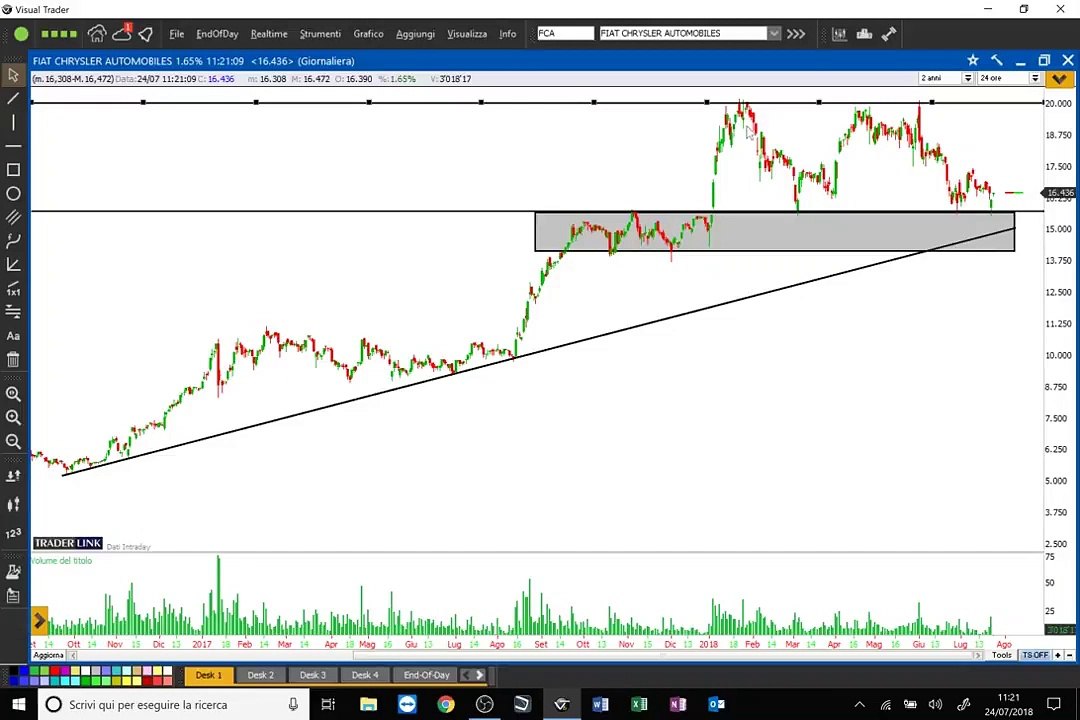Viewport: 1080px width, 720px height.
Task: Click the chart window toolbar icon
Action: pyautogui.click(x=840, y=34)
